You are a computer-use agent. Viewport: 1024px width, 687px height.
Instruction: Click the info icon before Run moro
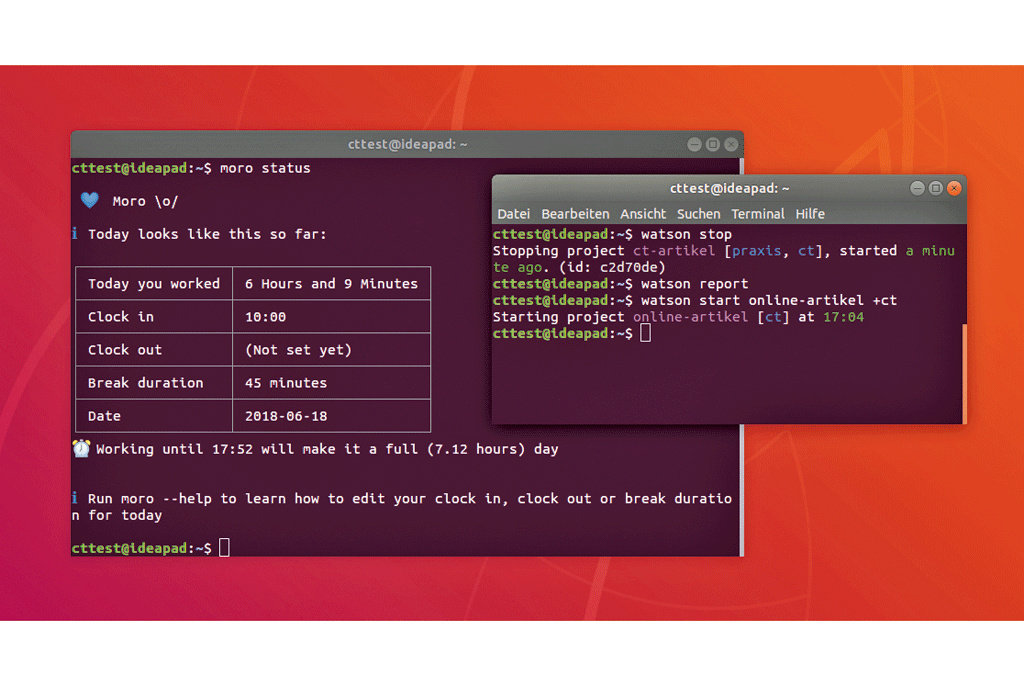pos(74,498)
